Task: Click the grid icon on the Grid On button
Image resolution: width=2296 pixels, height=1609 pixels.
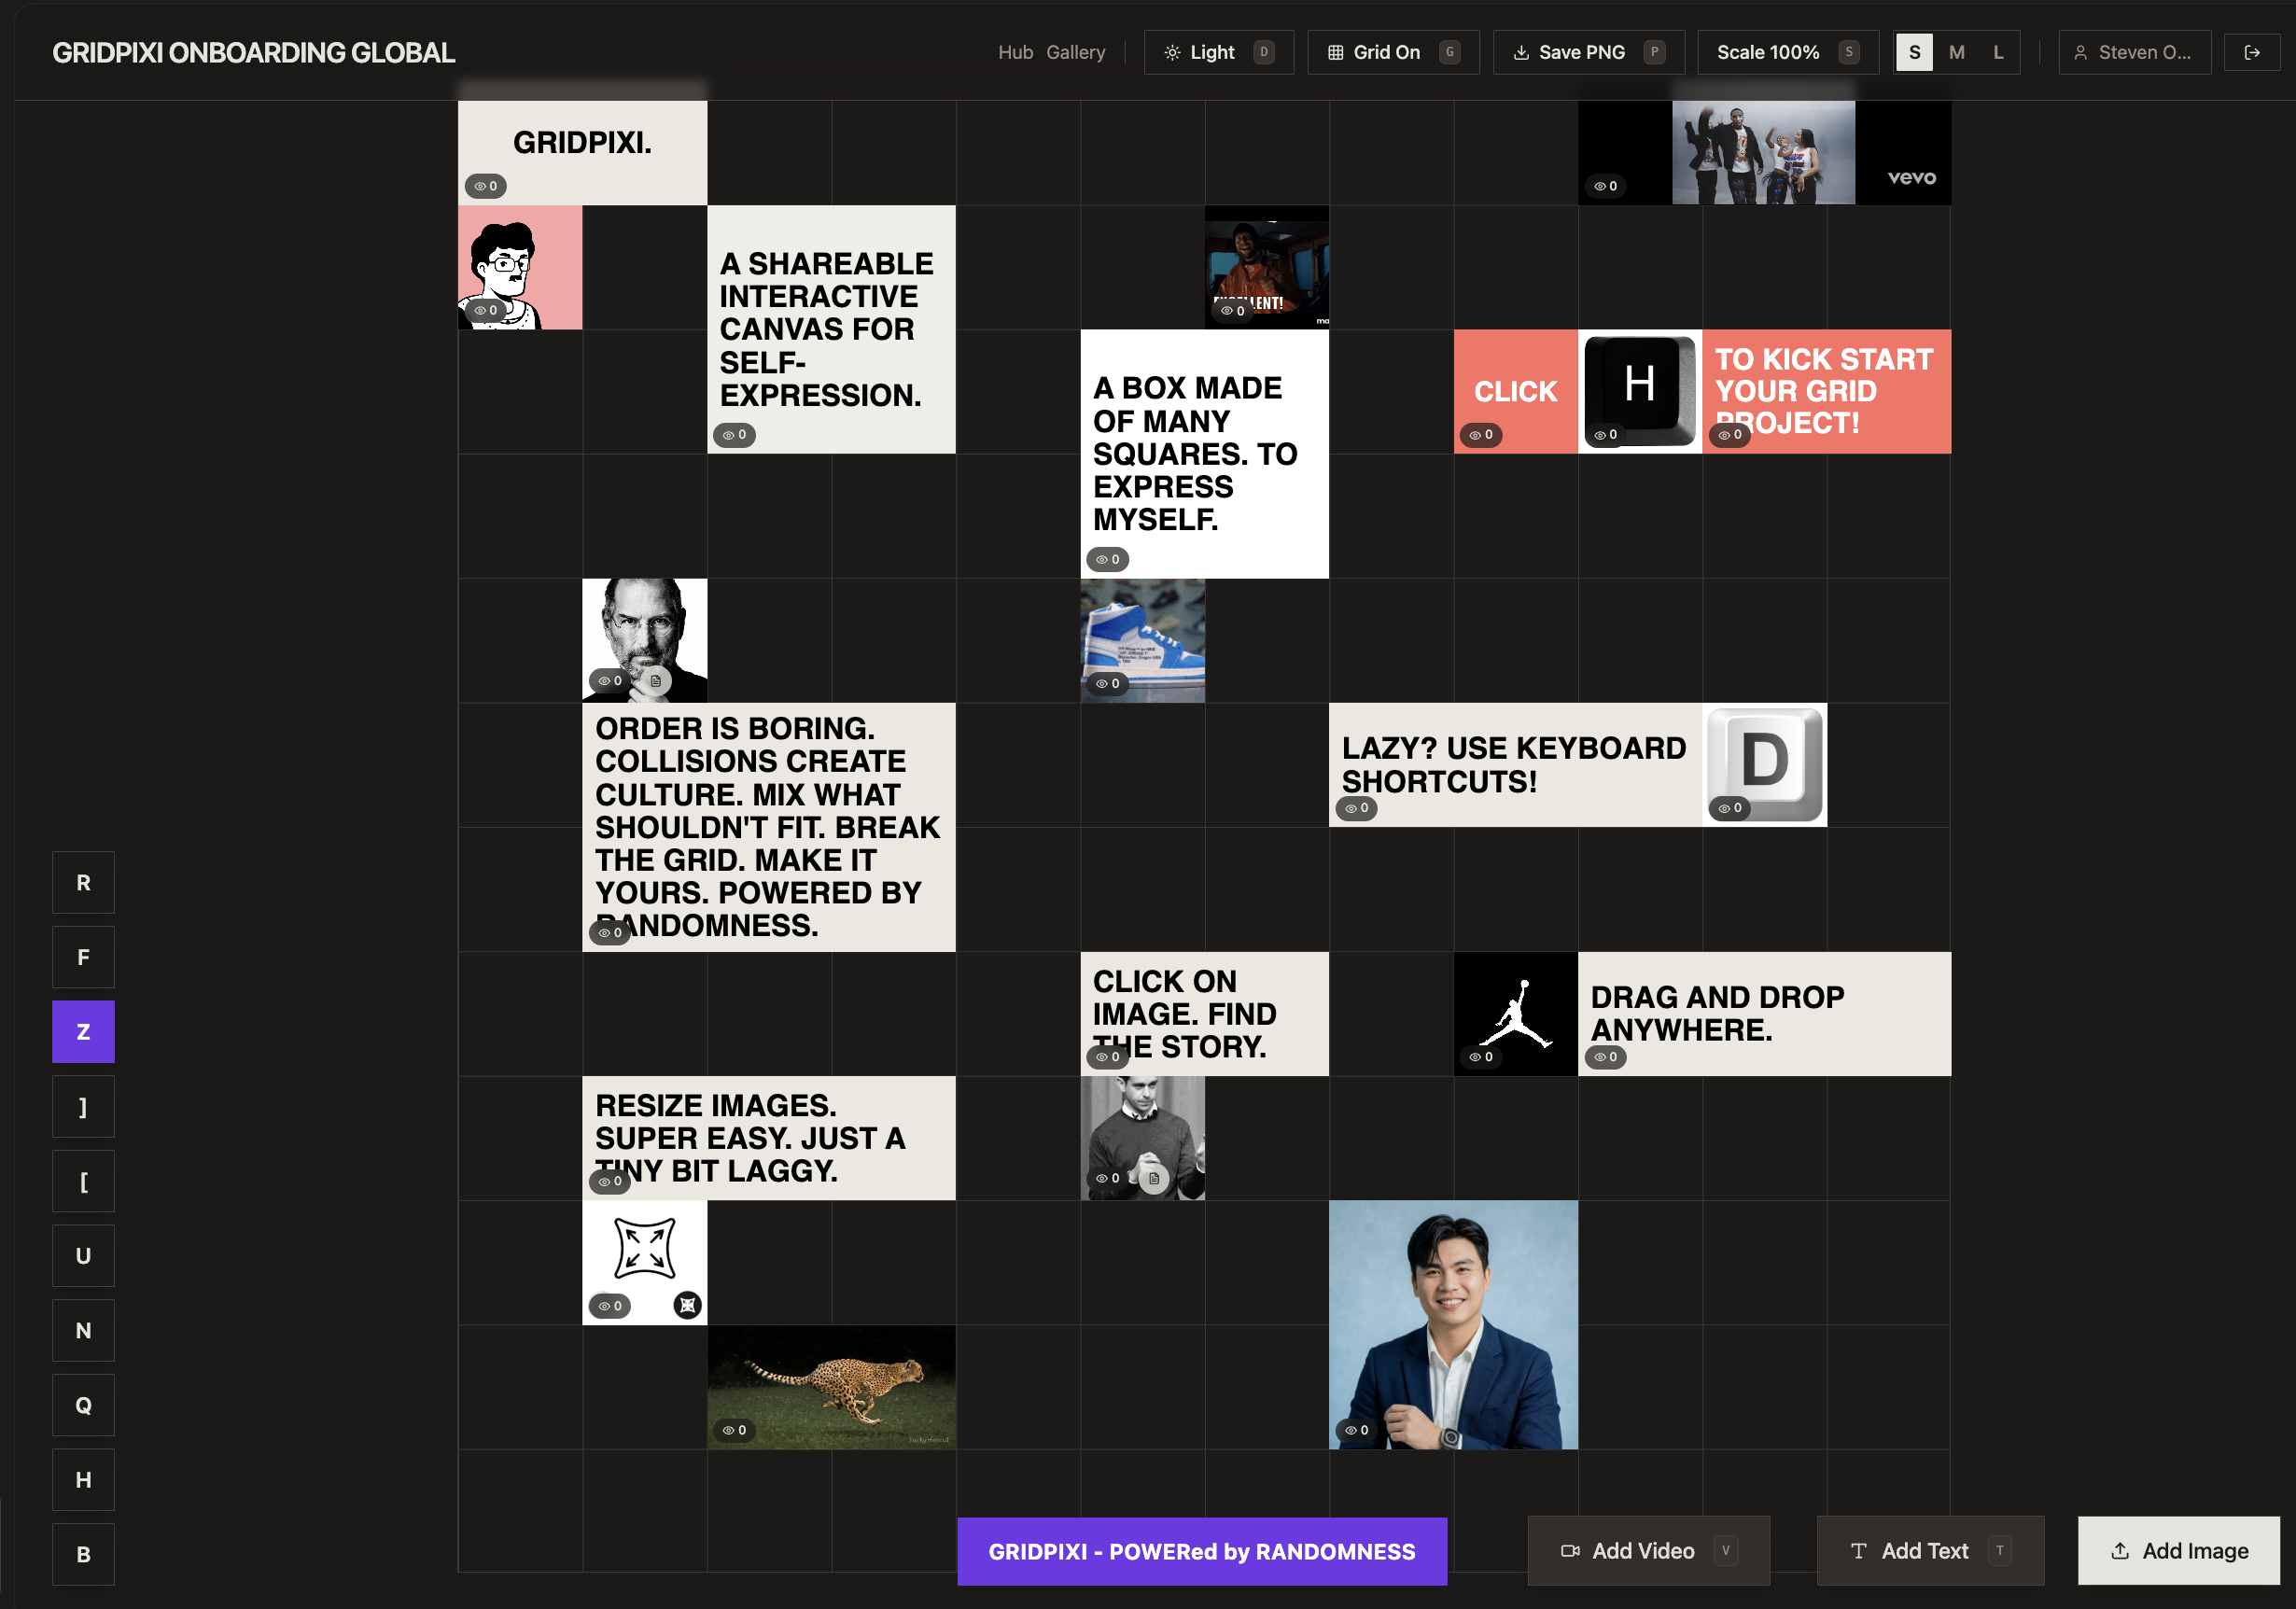Action: click(x=1336, y=52)
